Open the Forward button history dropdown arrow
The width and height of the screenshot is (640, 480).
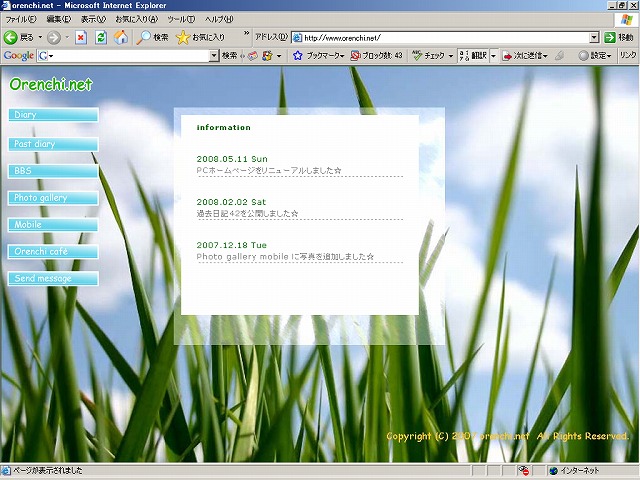pos(67,38)
